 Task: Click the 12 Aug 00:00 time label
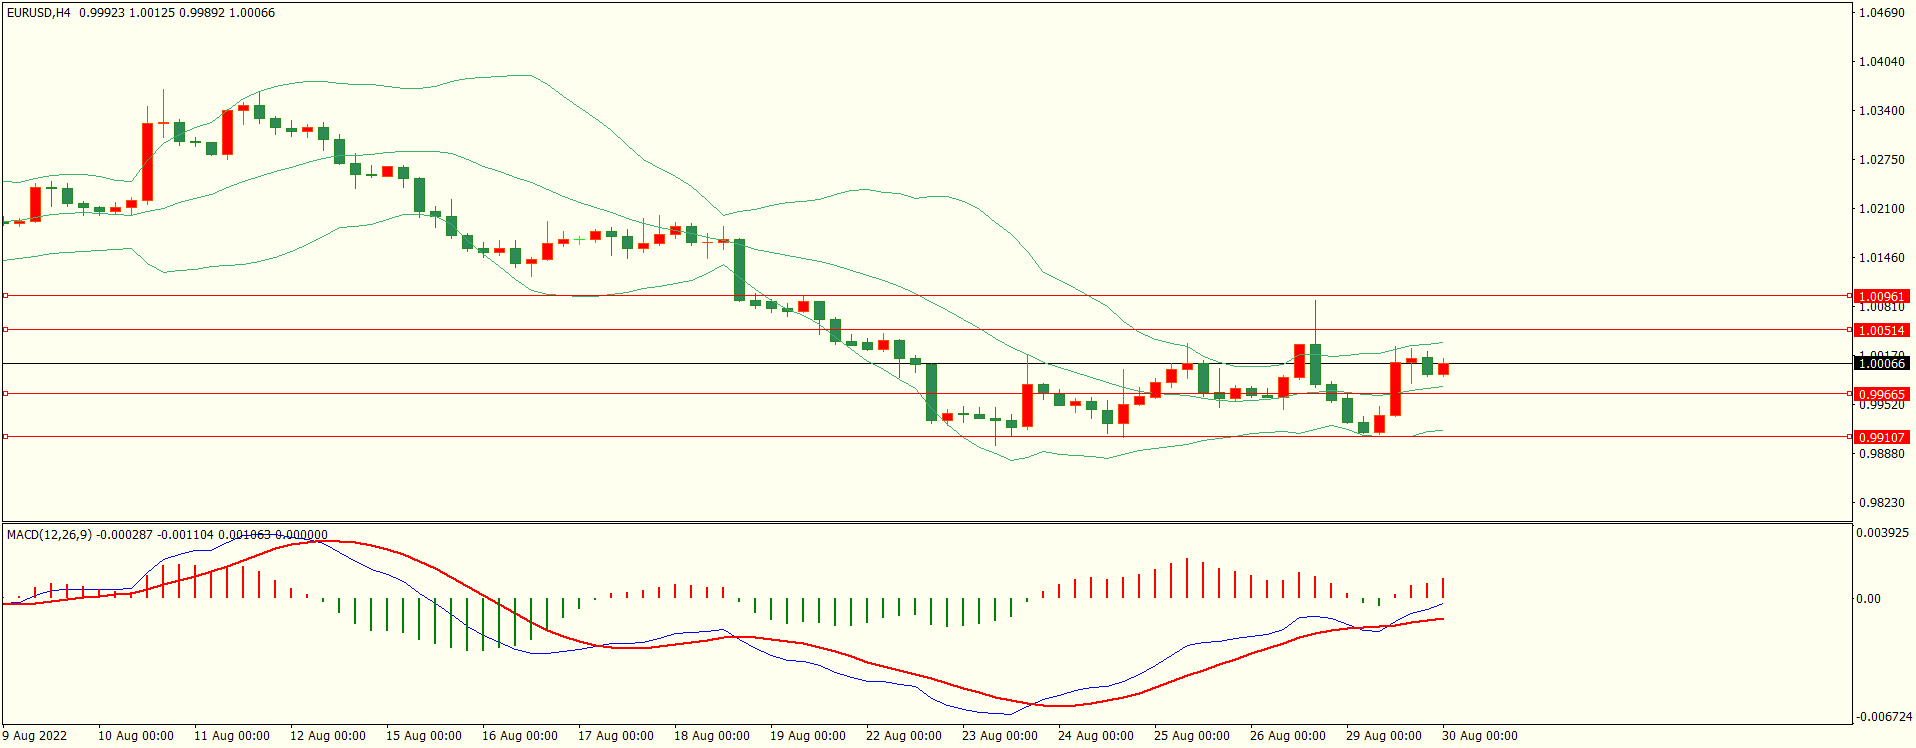coord(328,736)
